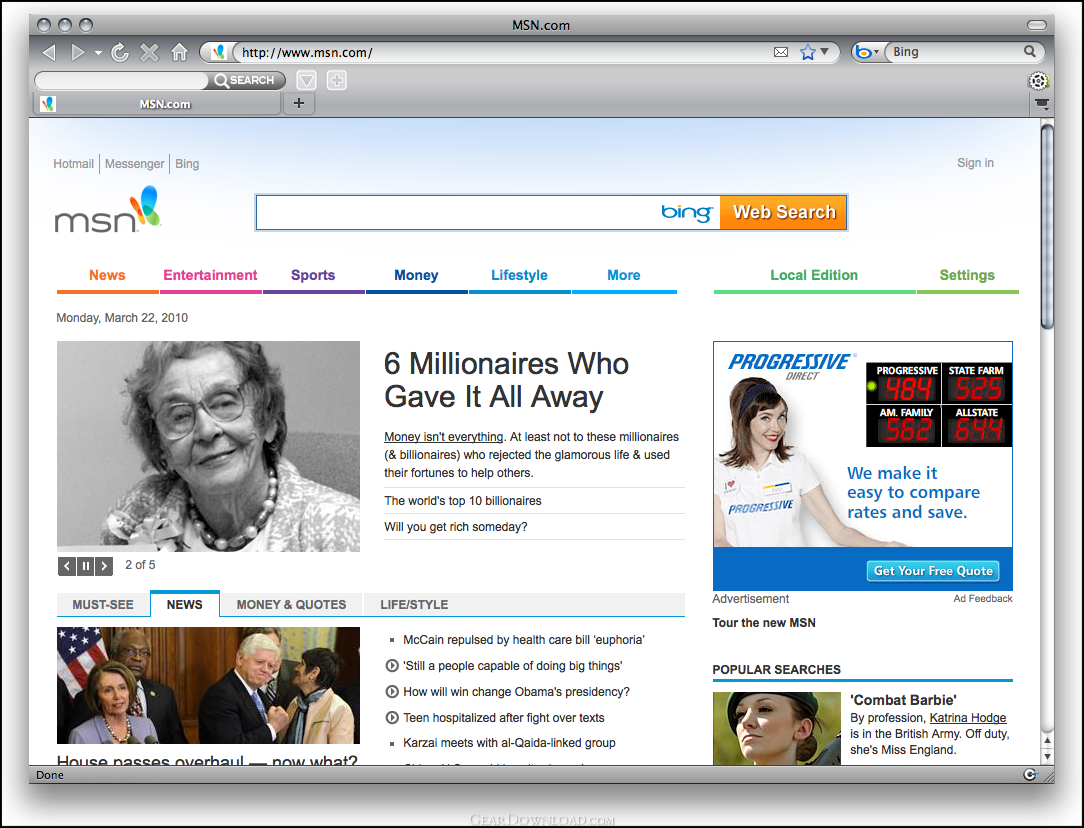1084x828 pixels.
Task: Click the Combat Barbie thumbnail
Action: [776, 728]
